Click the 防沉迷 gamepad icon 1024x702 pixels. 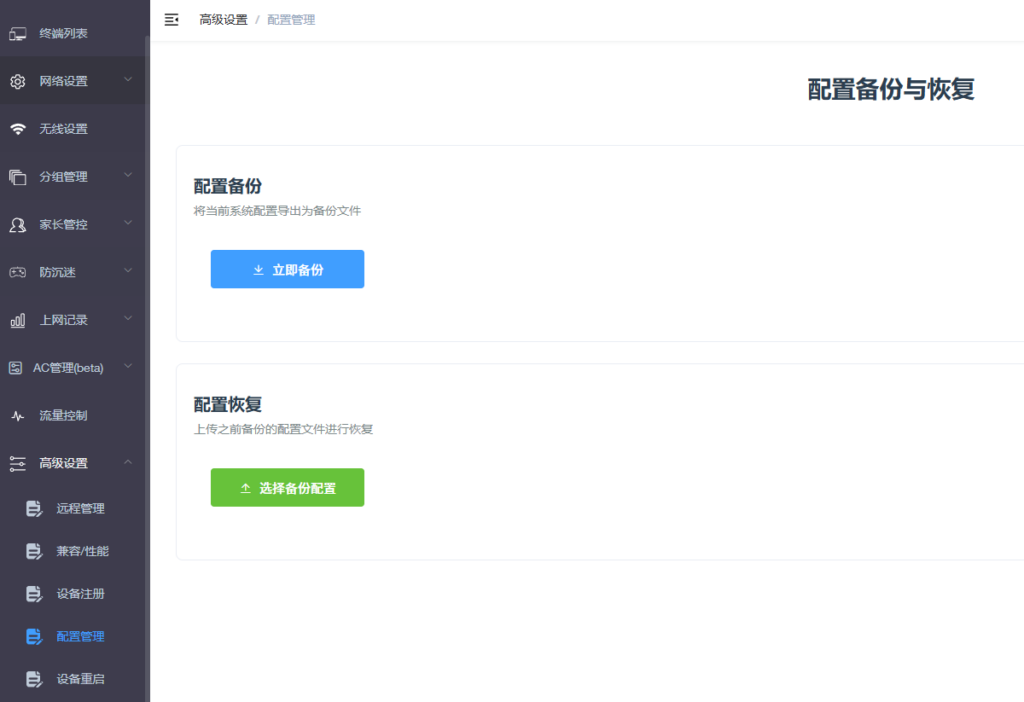coord(18,272)
